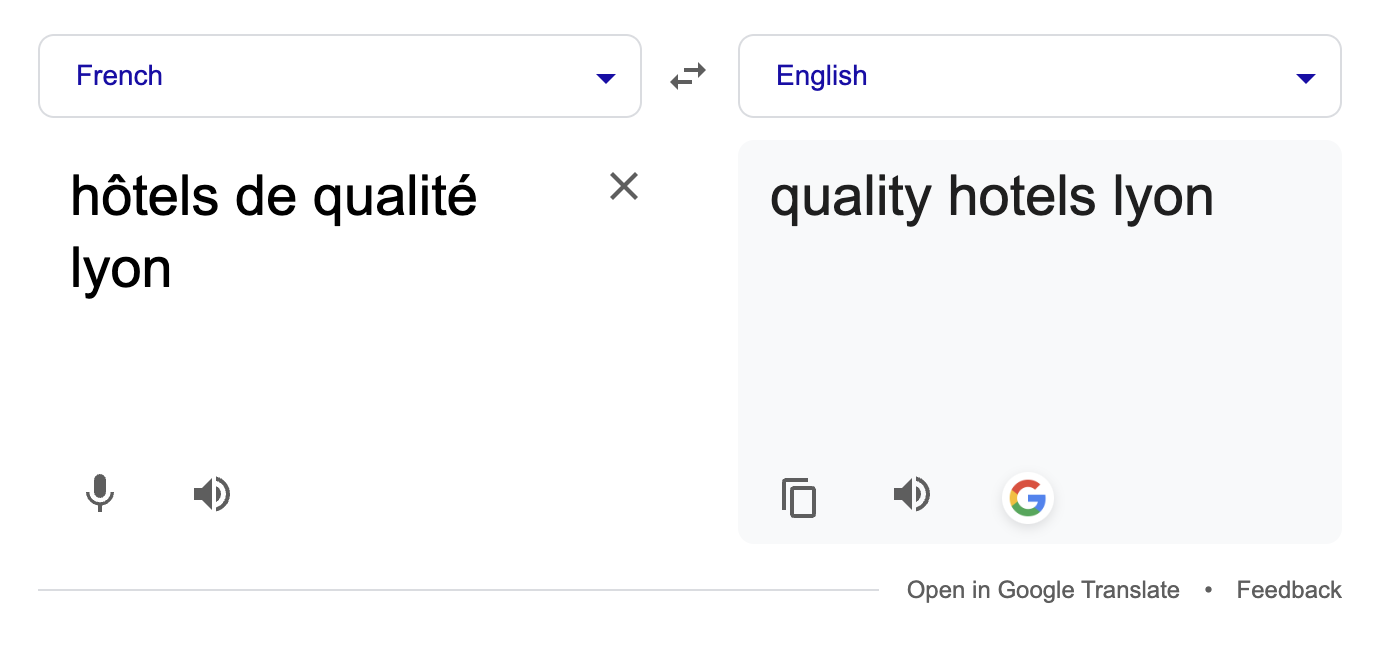Image resolution: width=1394 pixels, height=656 pixels.
Task: Expand the target language arrow beside English
Action: pos(1306,78)
